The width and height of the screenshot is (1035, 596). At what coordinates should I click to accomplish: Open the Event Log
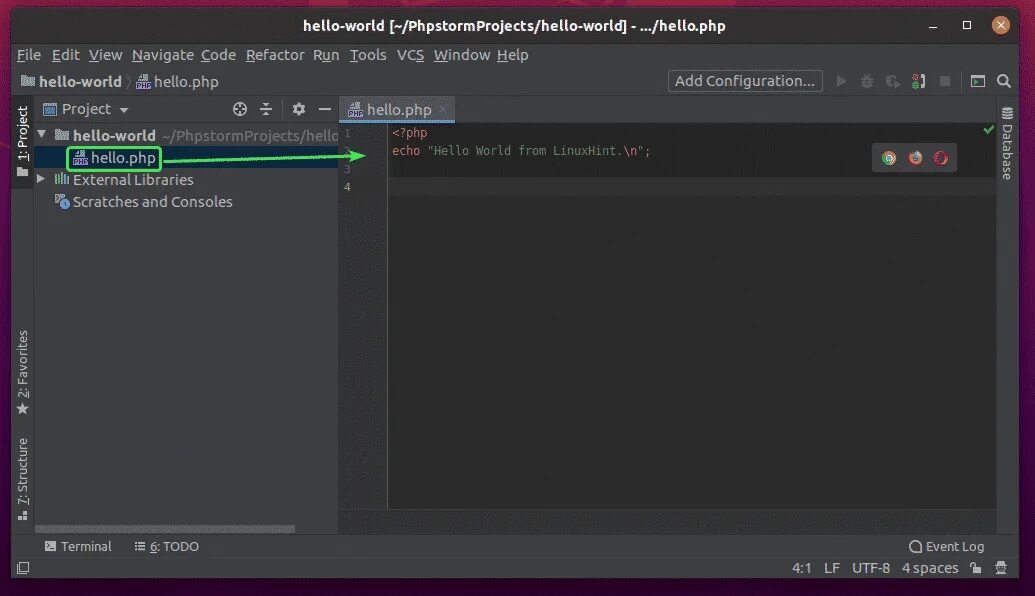coord(947,546)
